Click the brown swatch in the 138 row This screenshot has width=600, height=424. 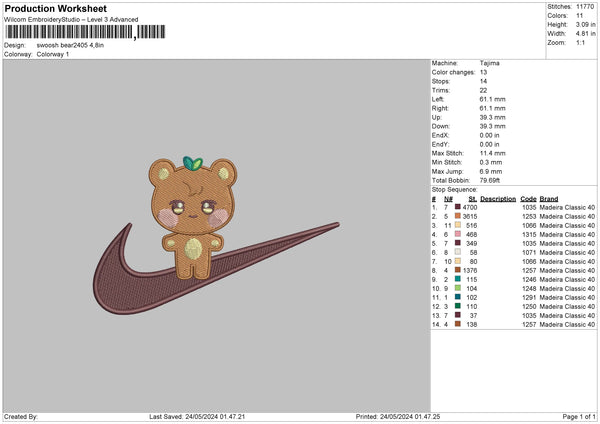[x=457, y=324]
